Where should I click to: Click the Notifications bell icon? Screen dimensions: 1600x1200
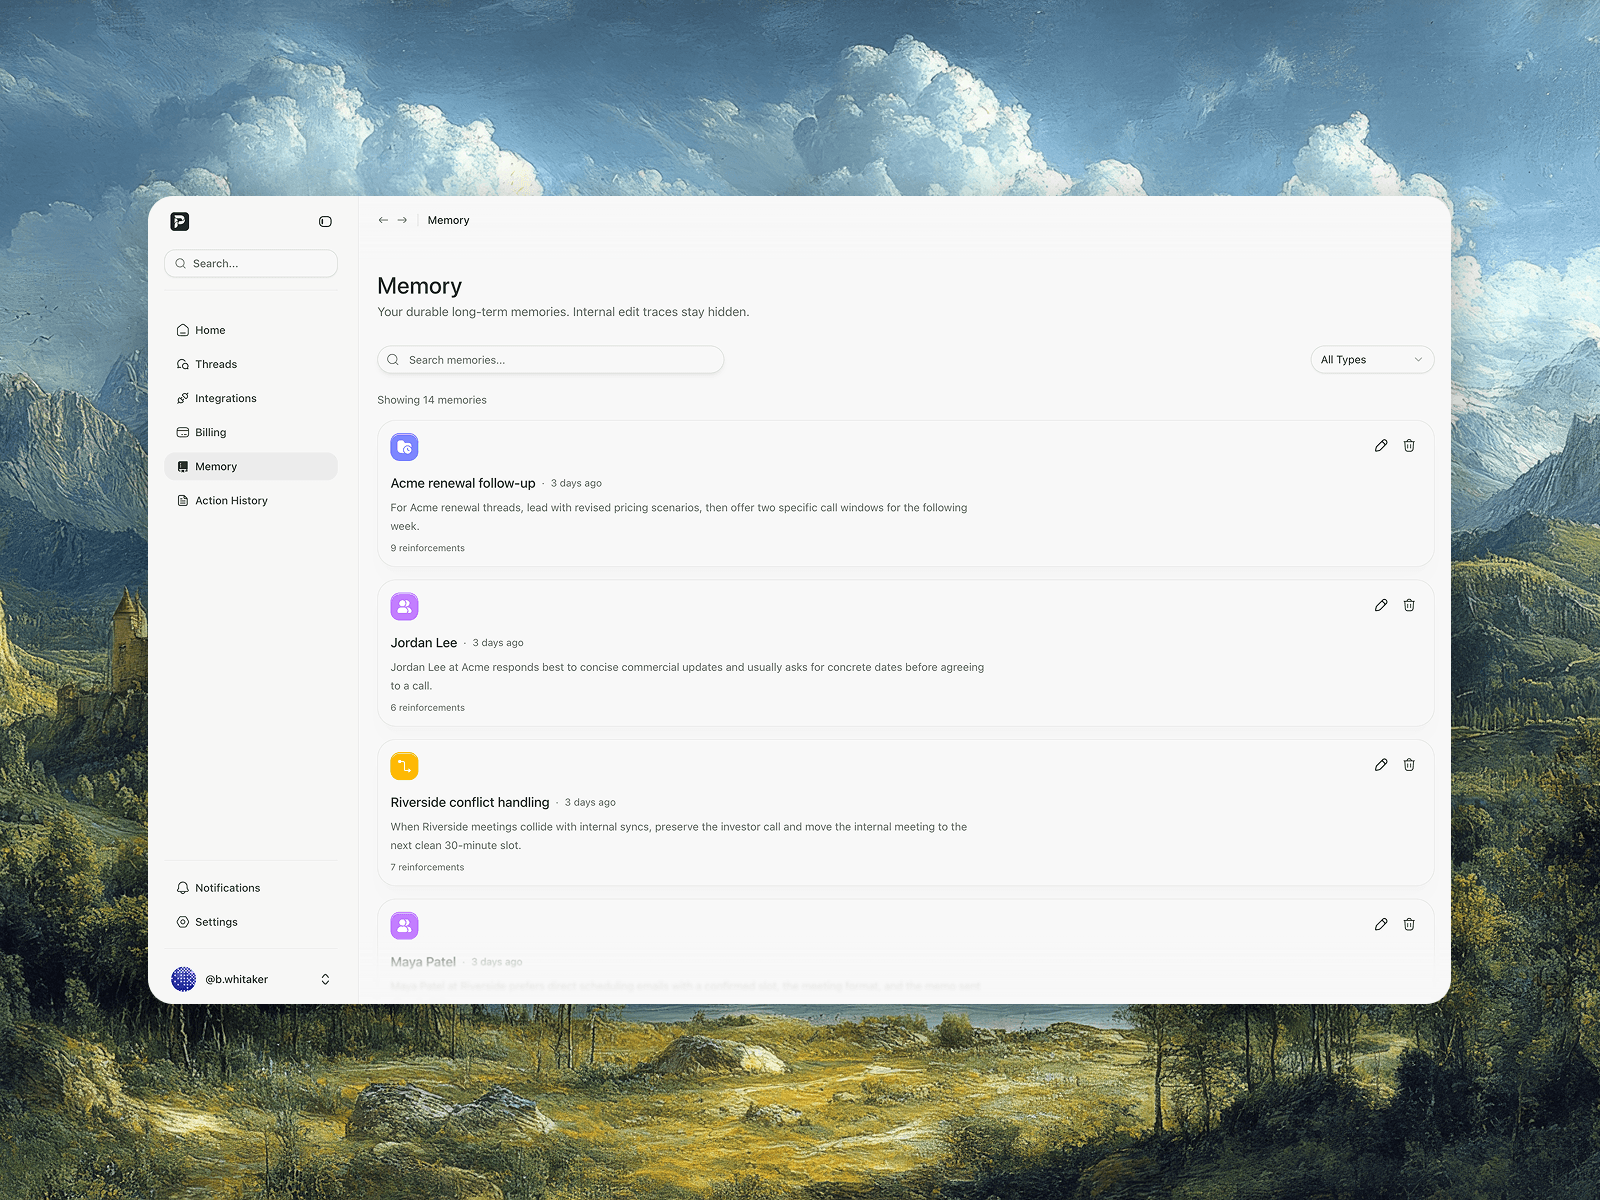click(x=183, y=888)
